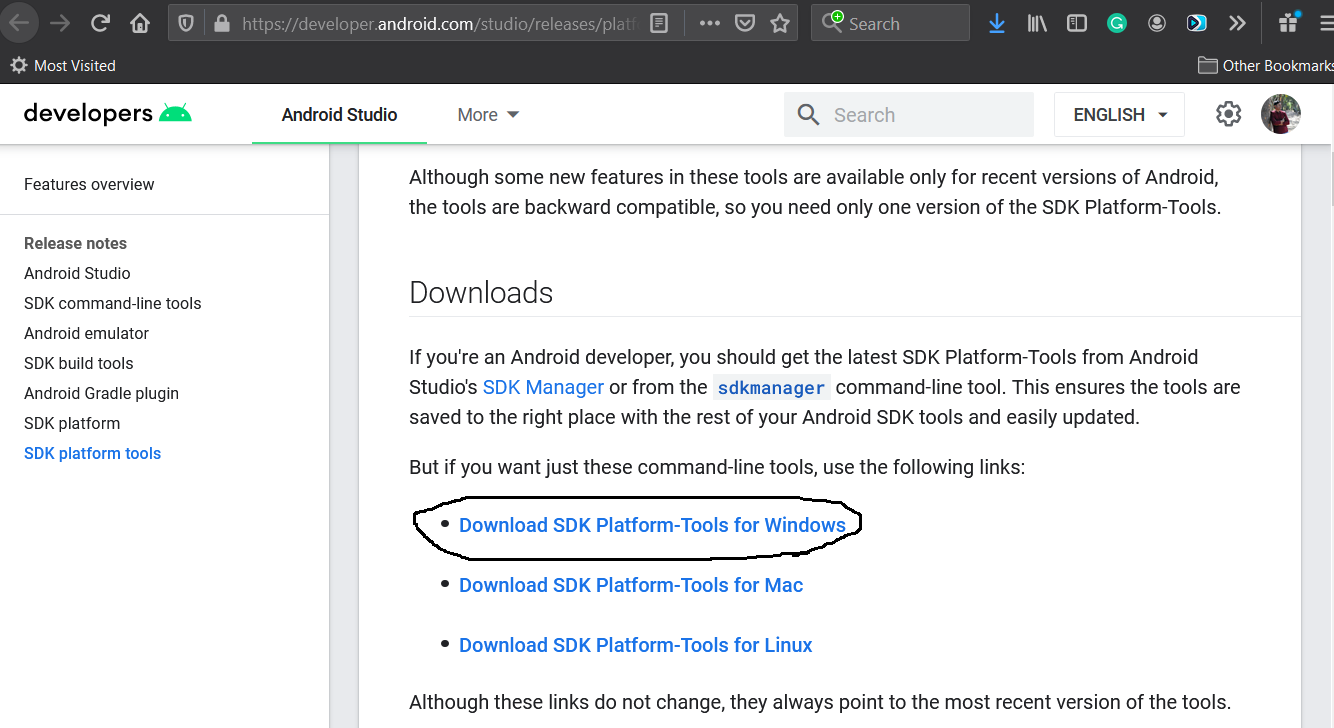
Task: Open the library bookmarks and history icon
Action: 1037,23
